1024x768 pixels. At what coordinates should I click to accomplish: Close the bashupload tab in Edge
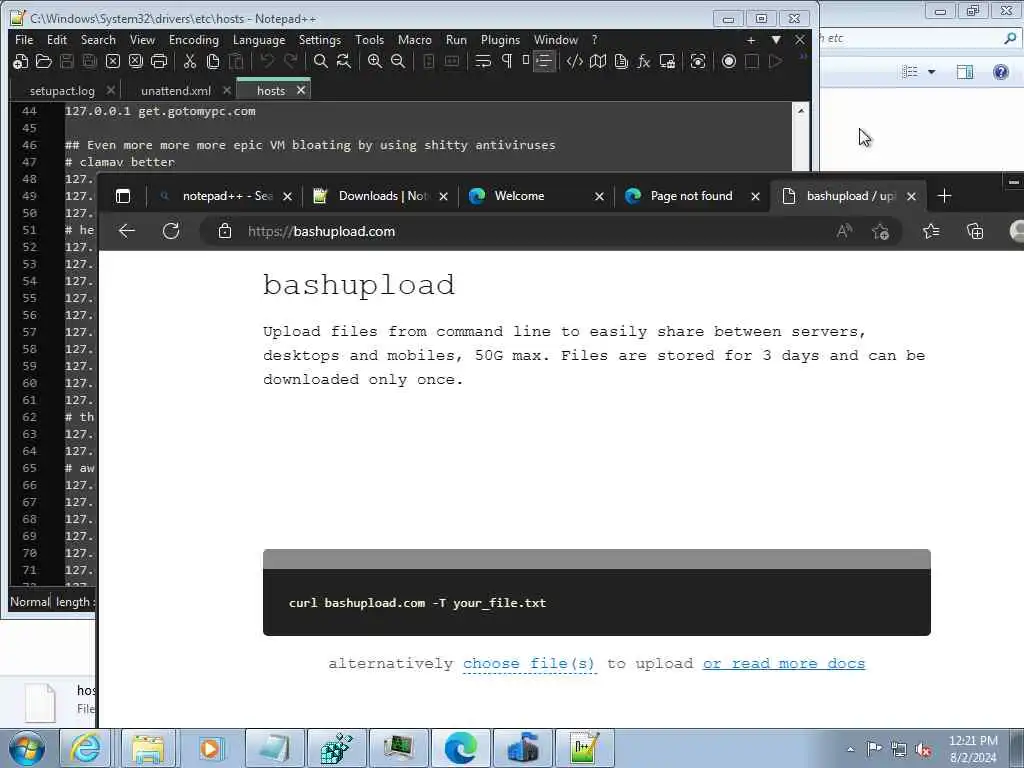click(x=912, y=196)
